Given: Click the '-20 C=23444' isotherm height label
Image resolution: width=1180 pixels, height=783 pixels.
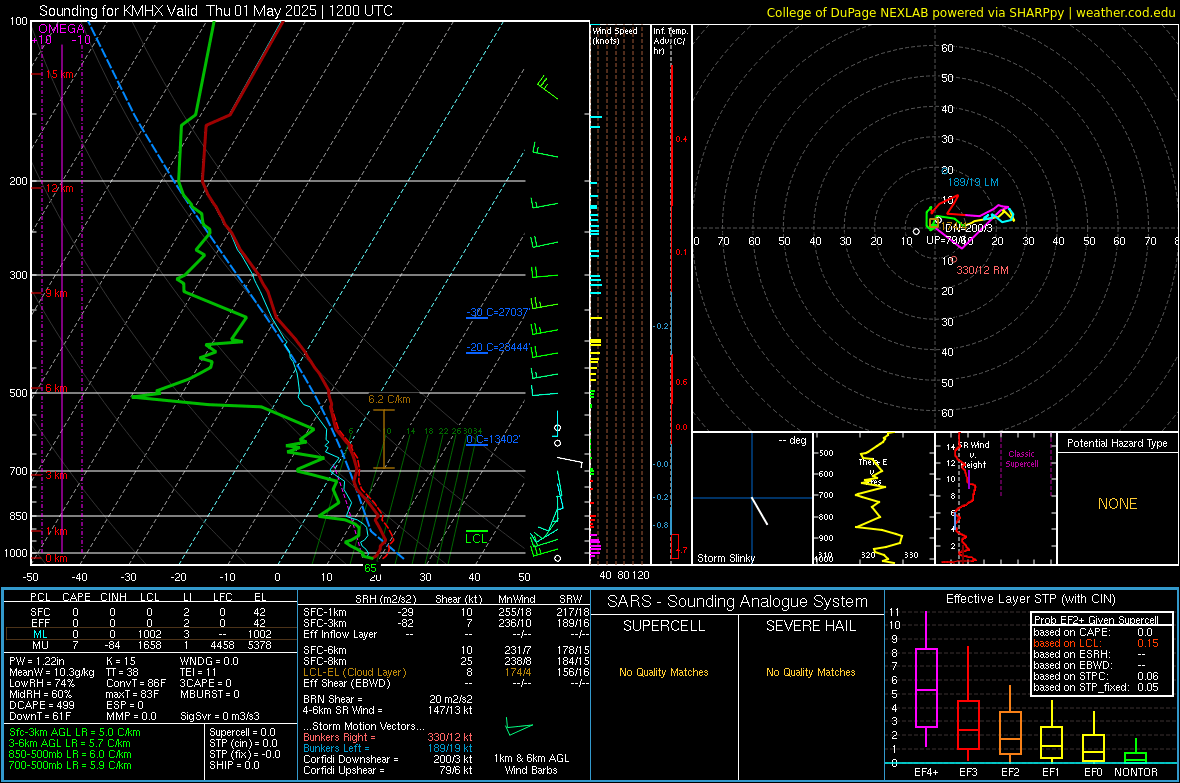Looking at the screenshot, I should (498, 347).
